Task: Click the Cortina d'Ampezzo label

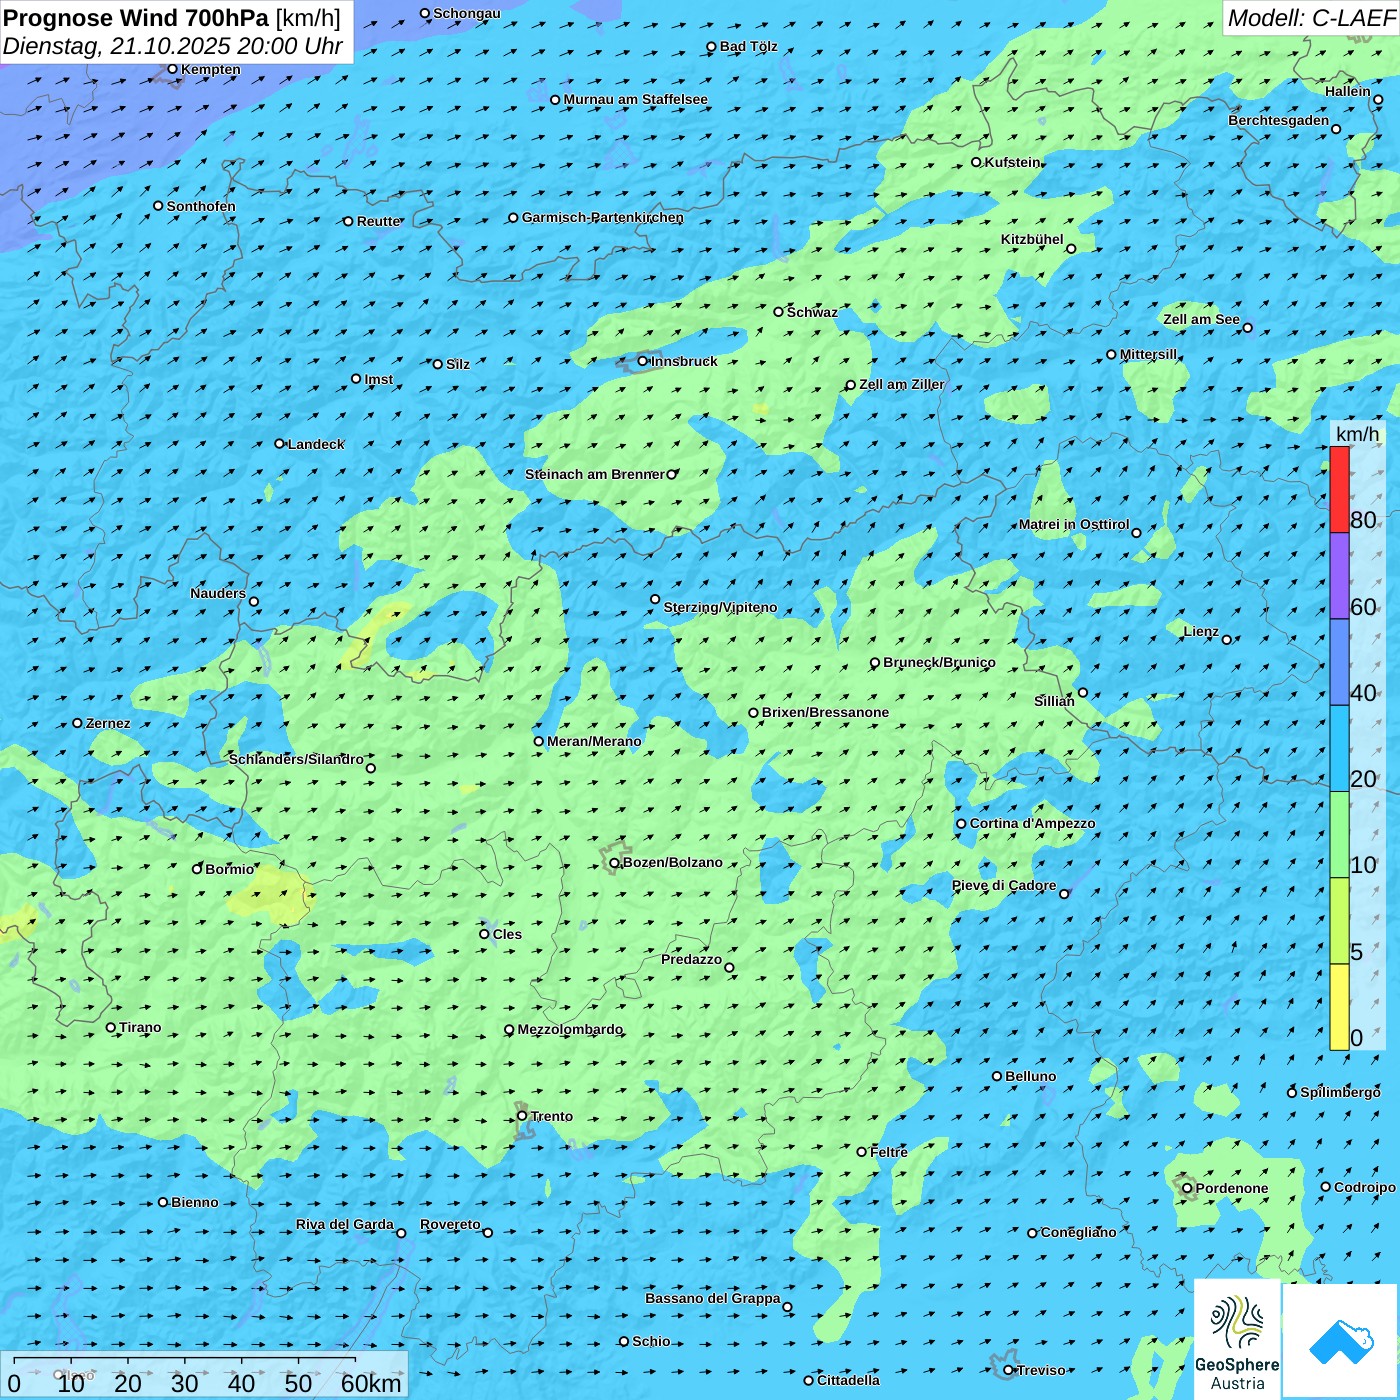Action: click(x=1033, y=823)
